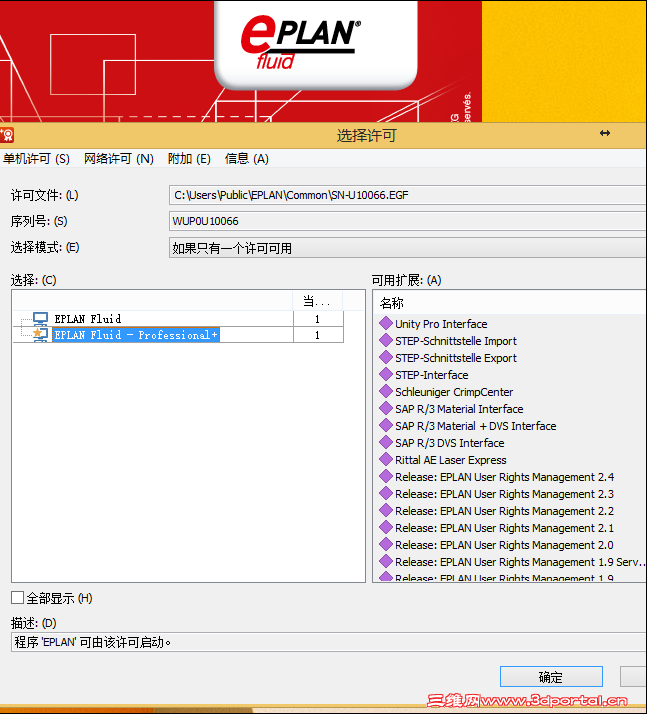This screenshot has width=647, height=714.
Task: Select Release: EPLAN User Rights Management 2.2
Action: (504, 511)
